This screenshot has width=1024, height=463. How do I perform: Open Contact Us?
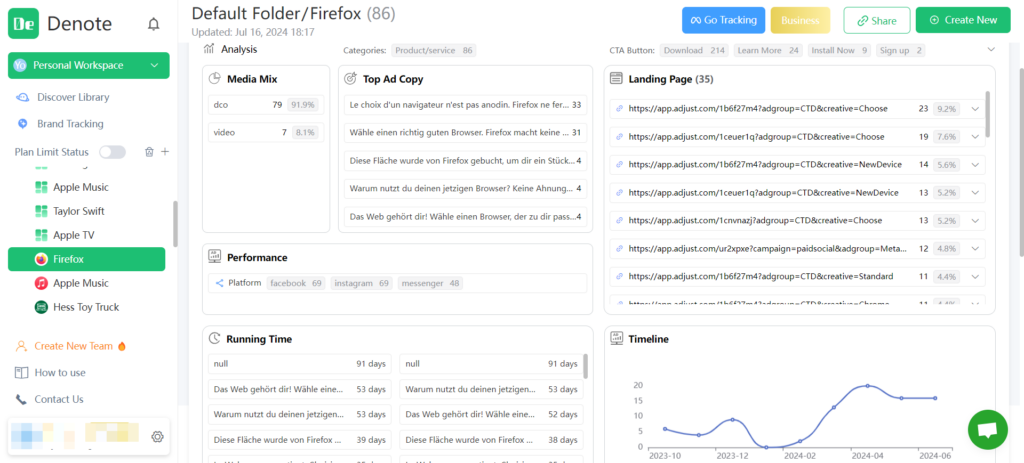point(59,400)
